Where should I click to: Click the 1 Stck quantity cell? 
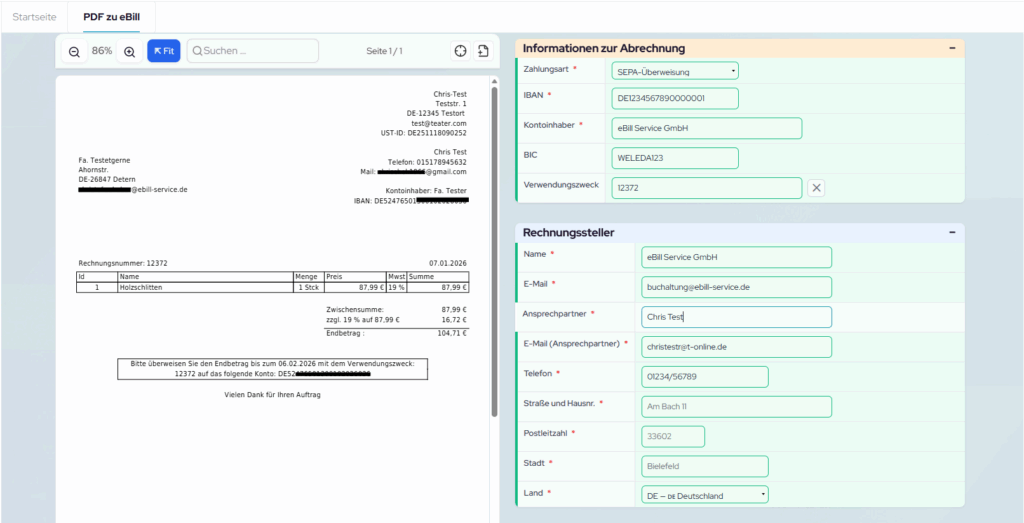point(308,287)
